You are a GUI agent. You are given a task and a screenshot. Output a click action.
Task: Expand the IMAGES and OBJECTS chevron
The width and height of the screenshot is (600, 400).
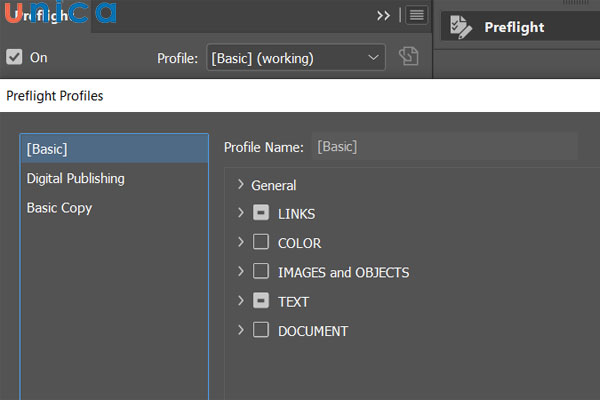tap(240, 272)
